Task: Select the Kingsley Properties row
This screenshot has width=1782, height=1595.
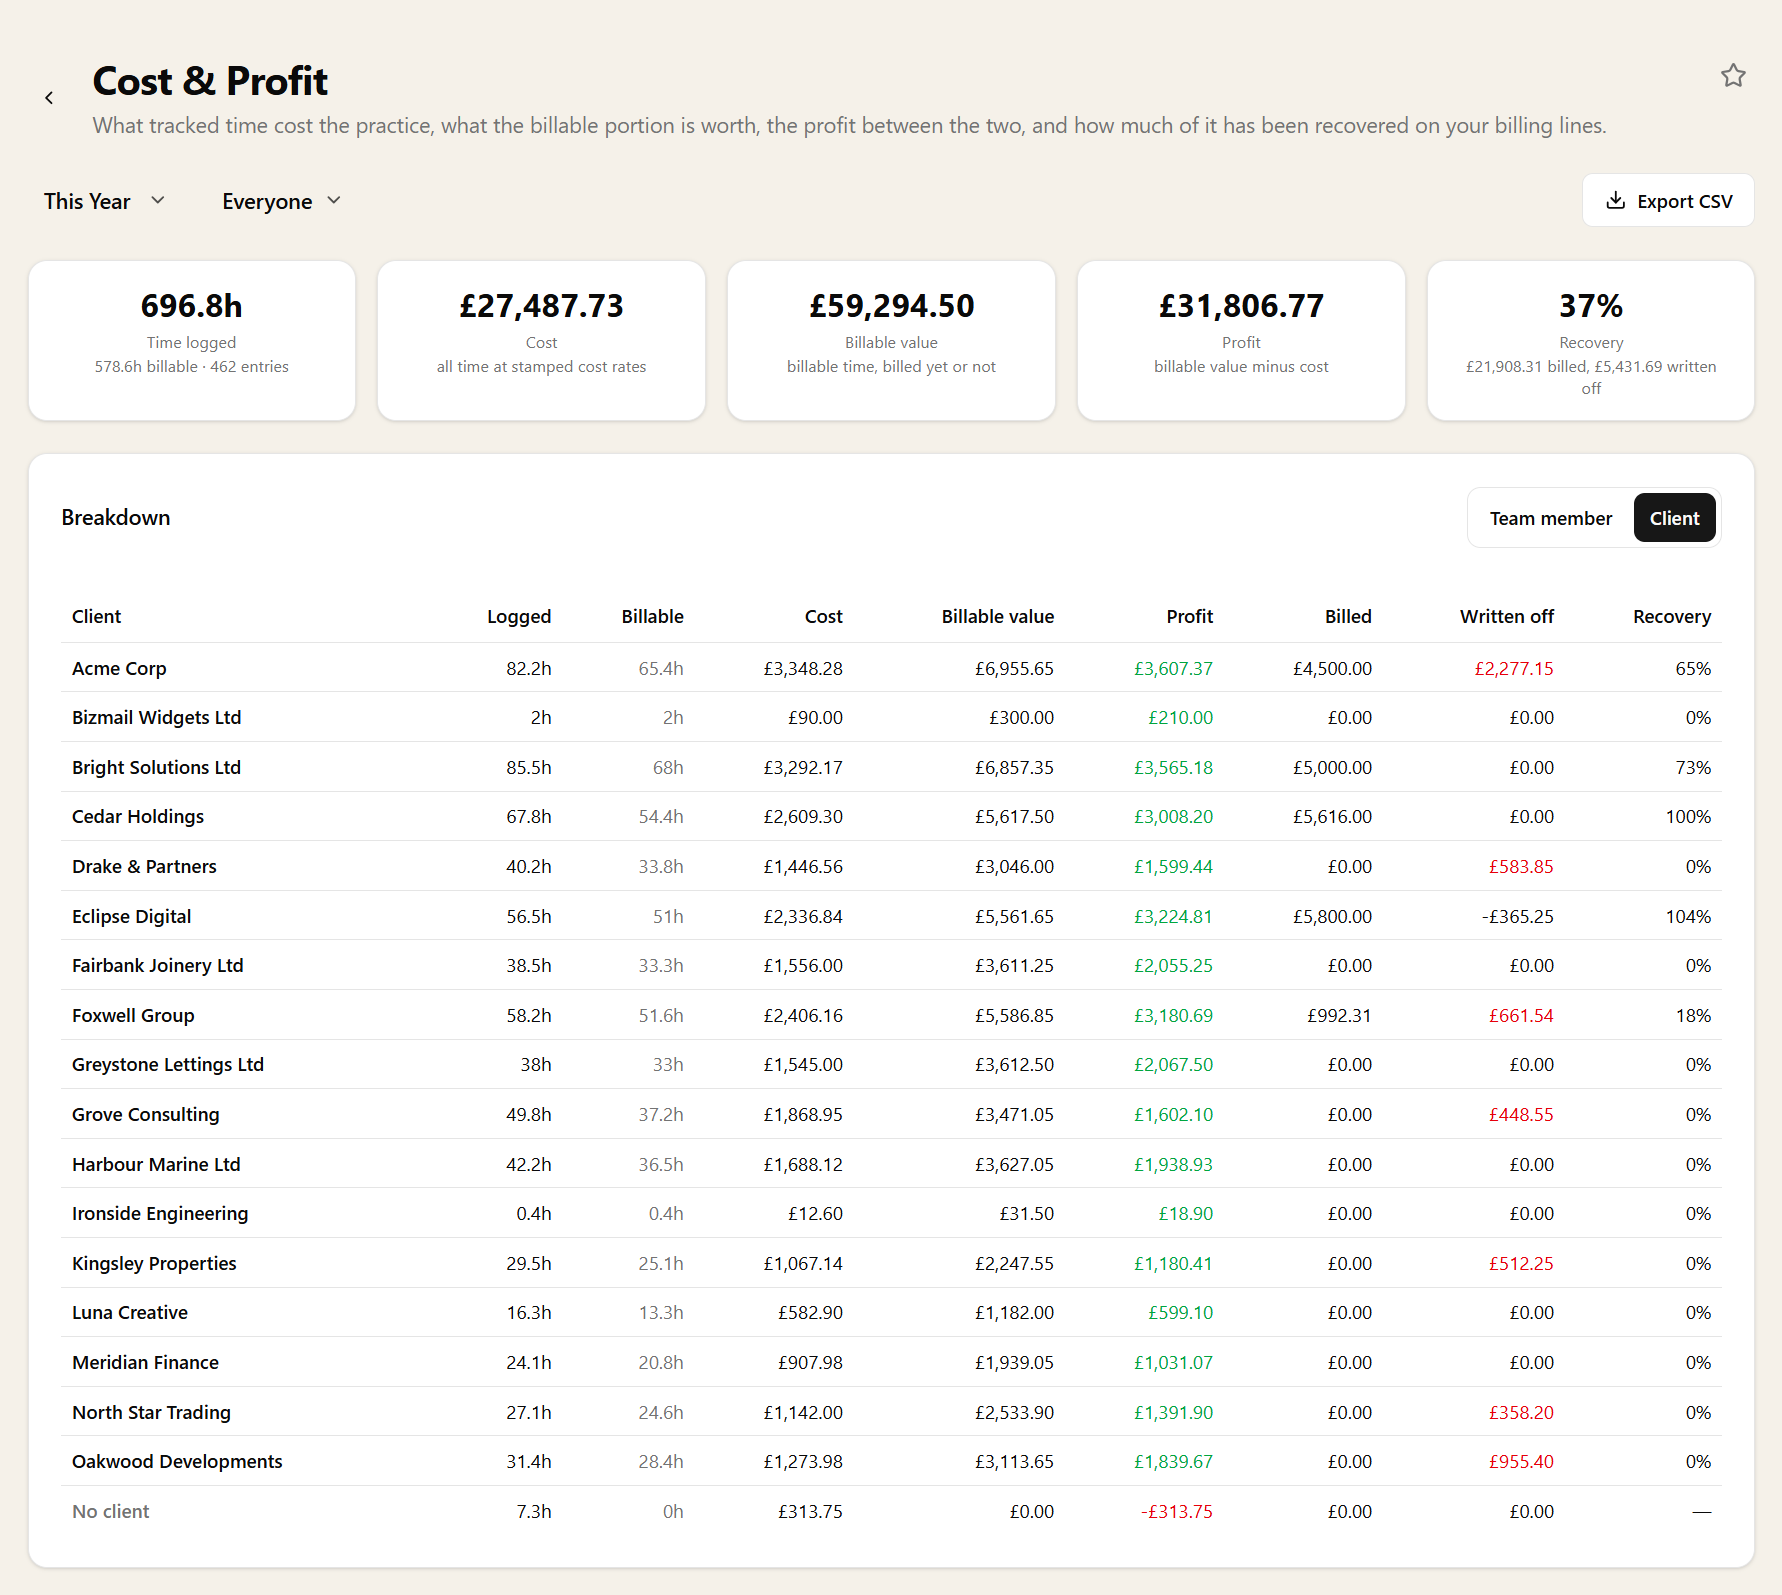Action: click(891, 1263)
